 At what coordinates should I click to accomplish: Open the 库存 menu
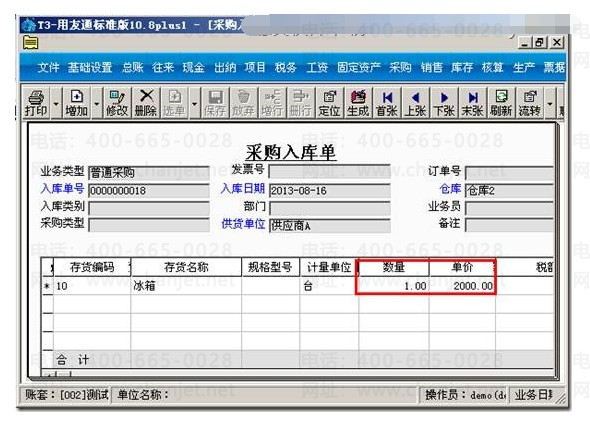coord(462,67)
